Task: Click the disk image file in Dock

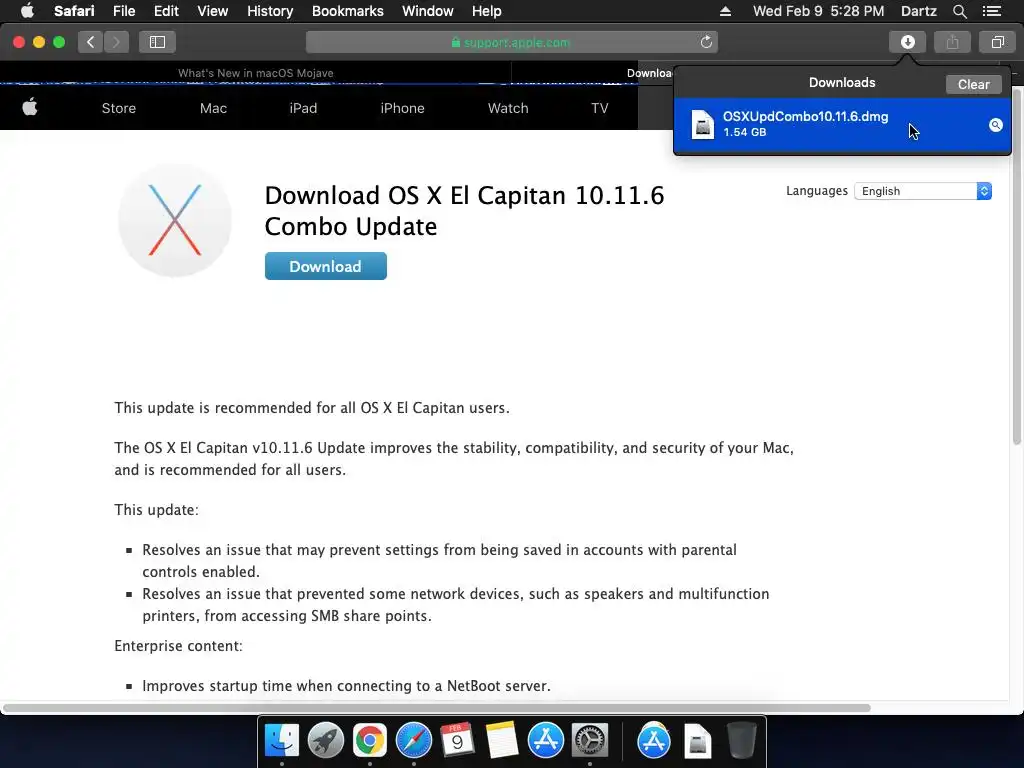Action: coord(697,741)
